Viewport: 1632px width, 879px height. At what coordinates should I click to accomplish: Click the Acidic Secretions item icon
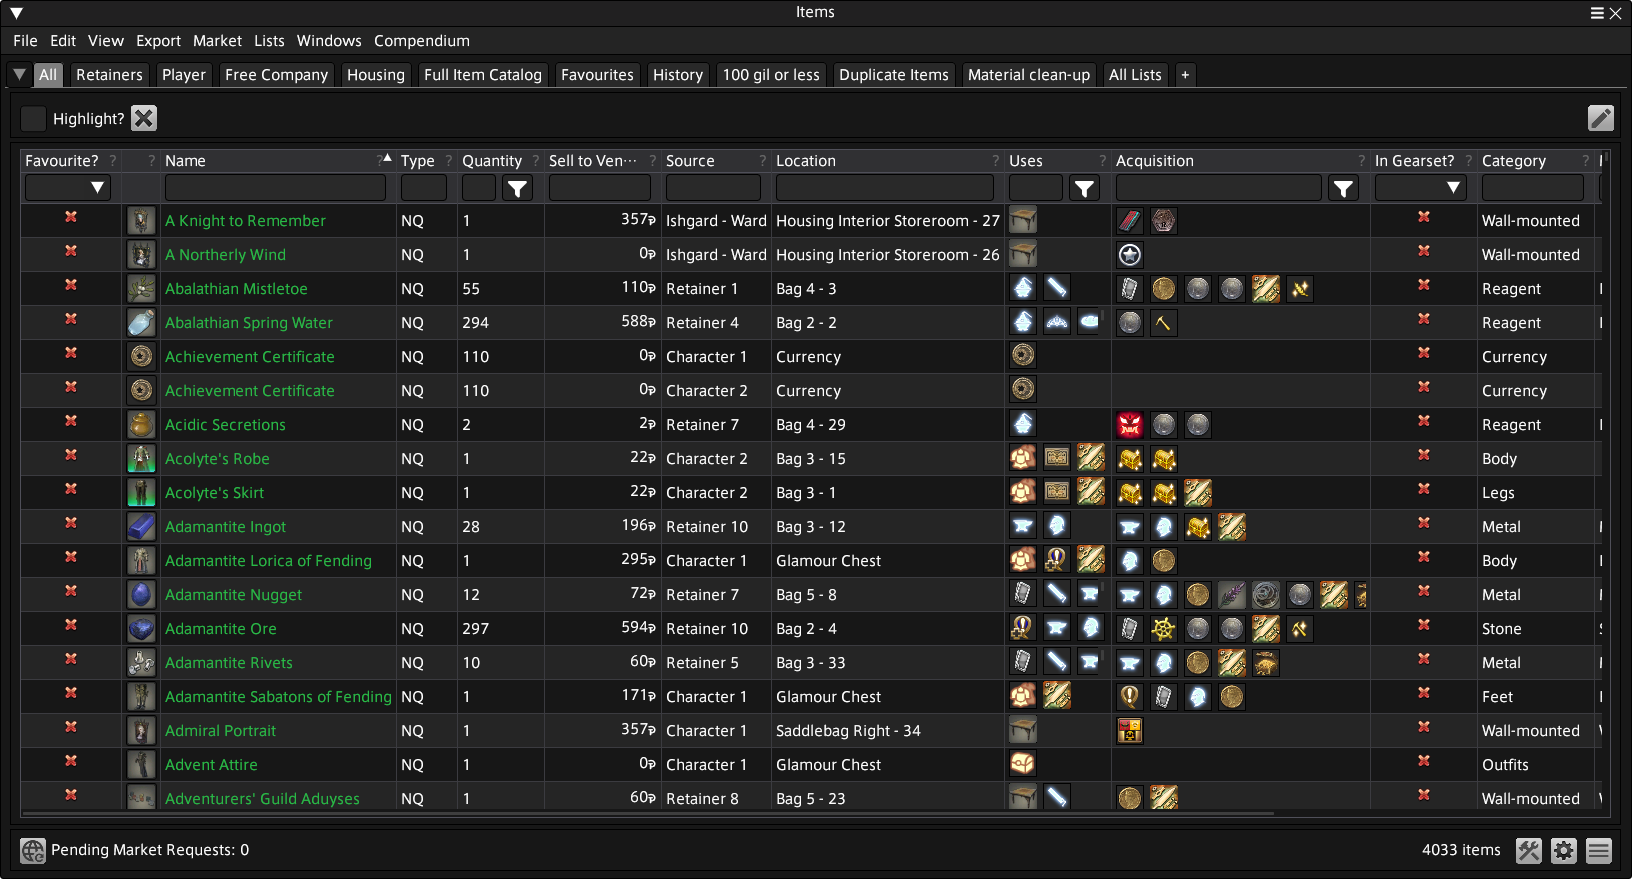pos(141,425)
